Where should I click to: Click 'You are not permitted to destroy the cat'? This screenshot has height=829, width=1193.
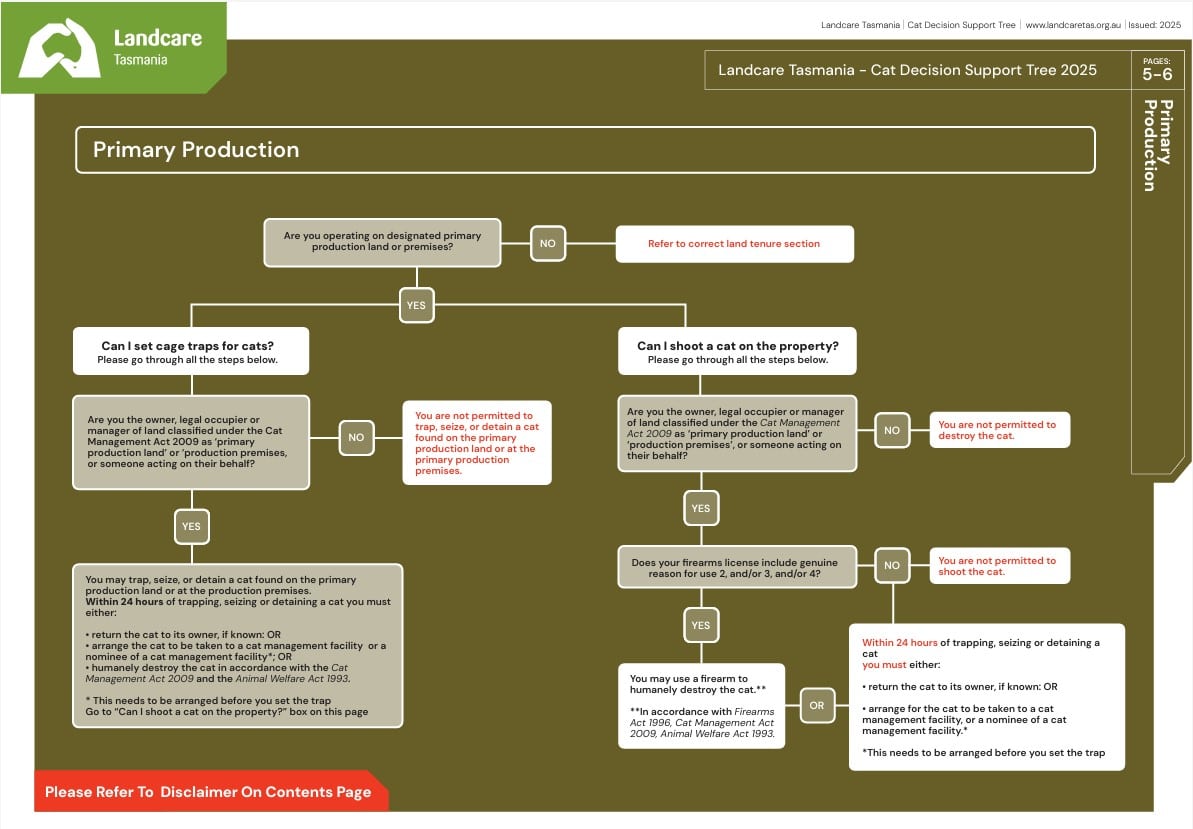click(1000, 430)
